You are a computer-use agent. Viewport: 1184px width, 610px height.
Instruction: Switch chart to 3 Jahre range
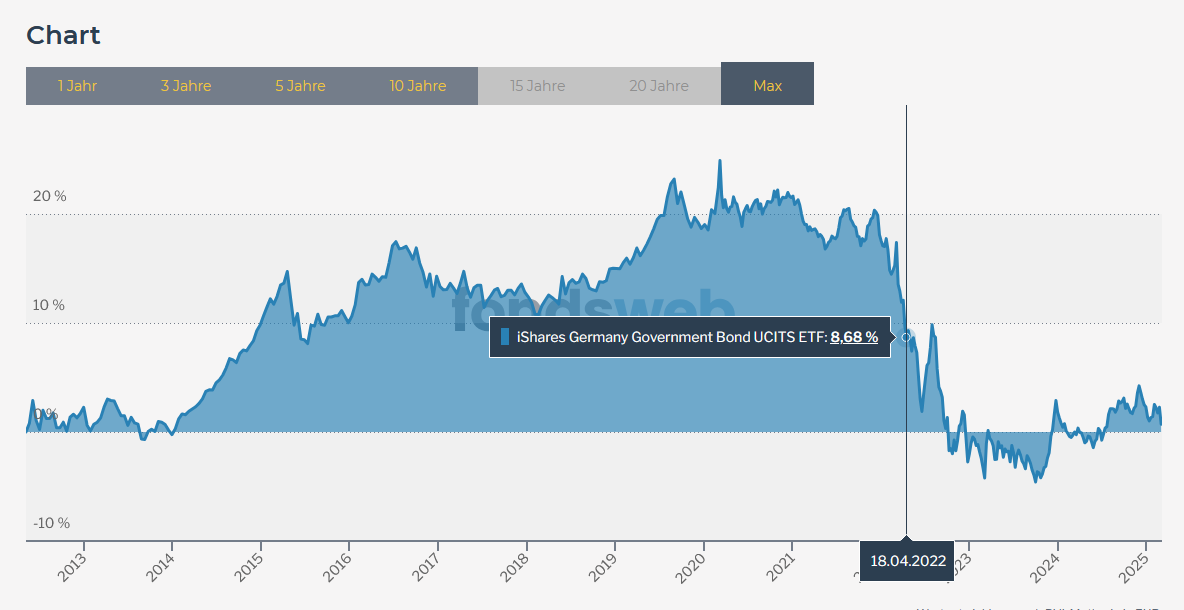click(x=186, y=86)
